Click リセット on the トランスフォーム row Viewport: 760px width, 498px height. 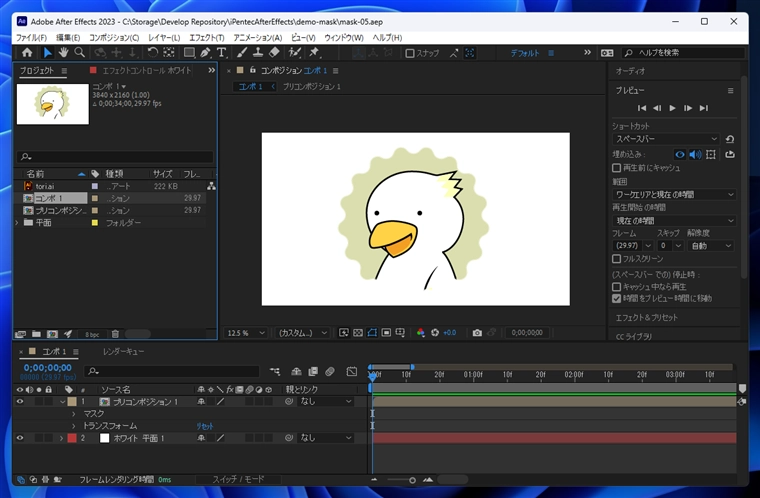(204, 426)
